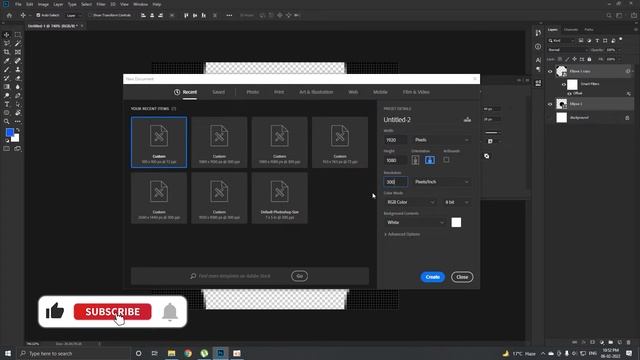Select the Lasso tool
Viewport: 640px width, 360px height.
pyautogui.click(x=7, y=43)
